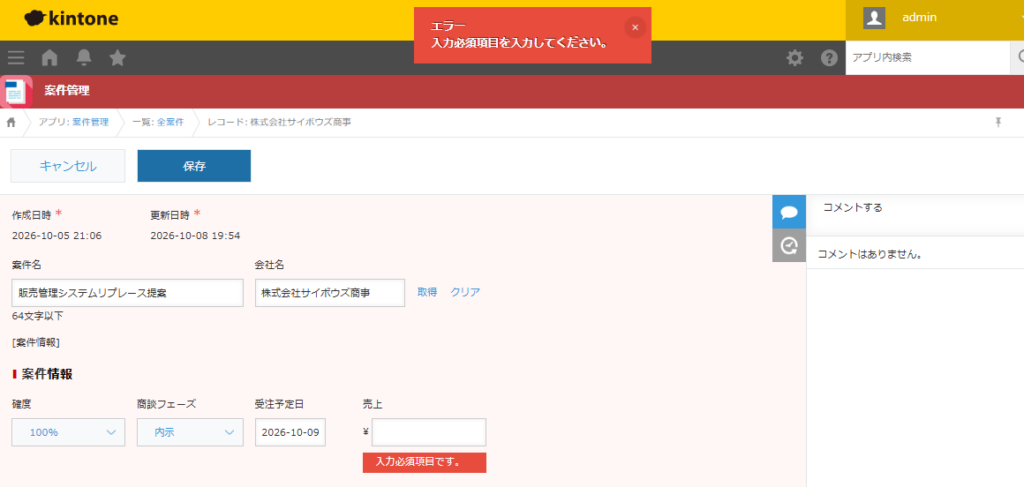Click the search magnifier icon
This screenshot has width=1024, height=487.
point(1019,58)
